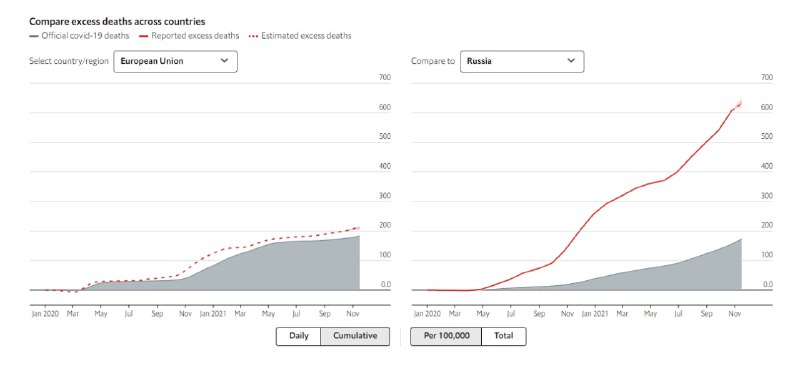This screenshot has width=800, height=367.
Task: Open the European Union country dropdown
Action: (x=175, y=61)
